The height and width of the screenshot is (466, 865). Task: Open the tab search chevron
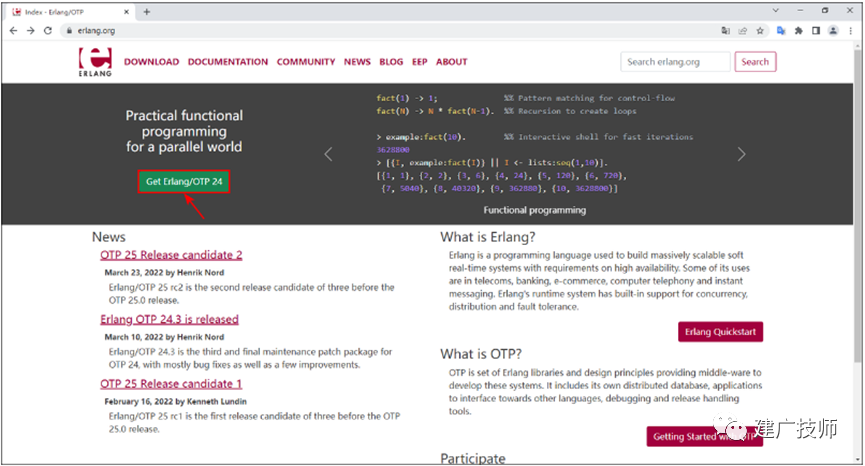point(776,10)
